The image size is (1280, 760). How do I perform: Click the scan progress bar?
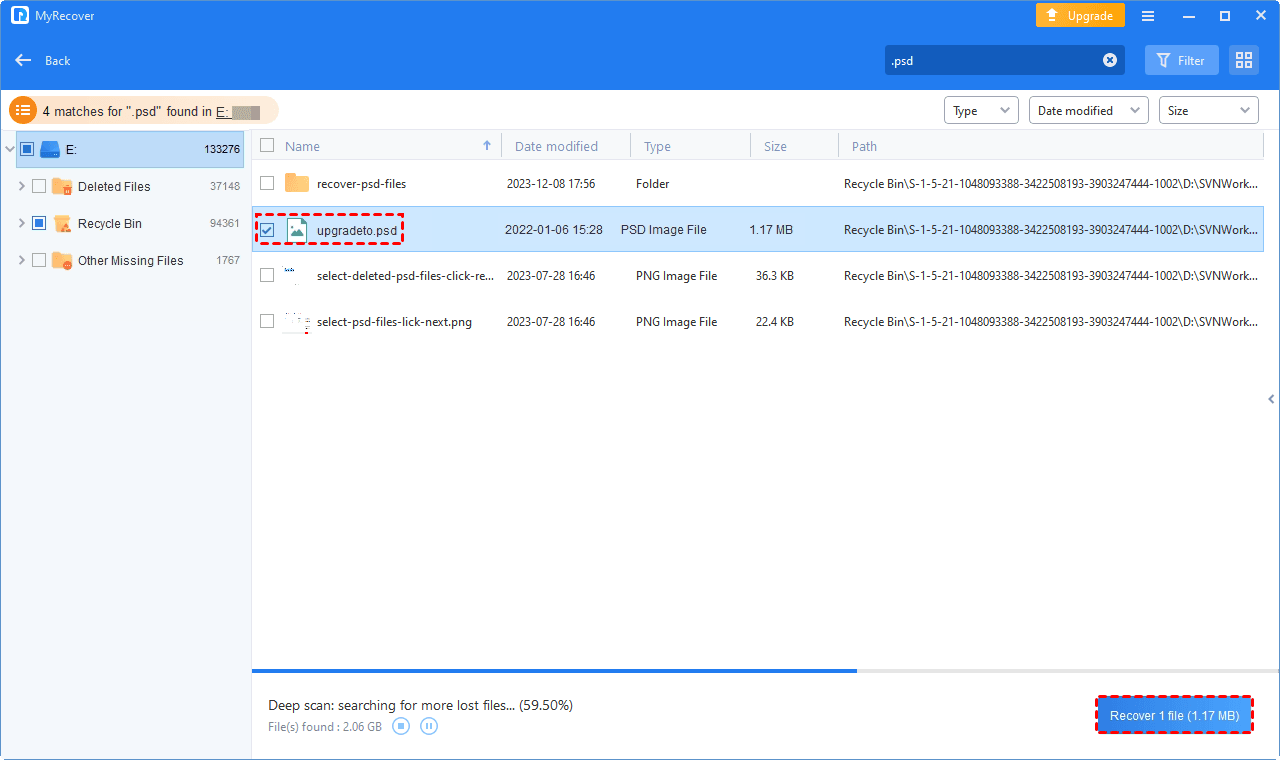tap(555, 670)
